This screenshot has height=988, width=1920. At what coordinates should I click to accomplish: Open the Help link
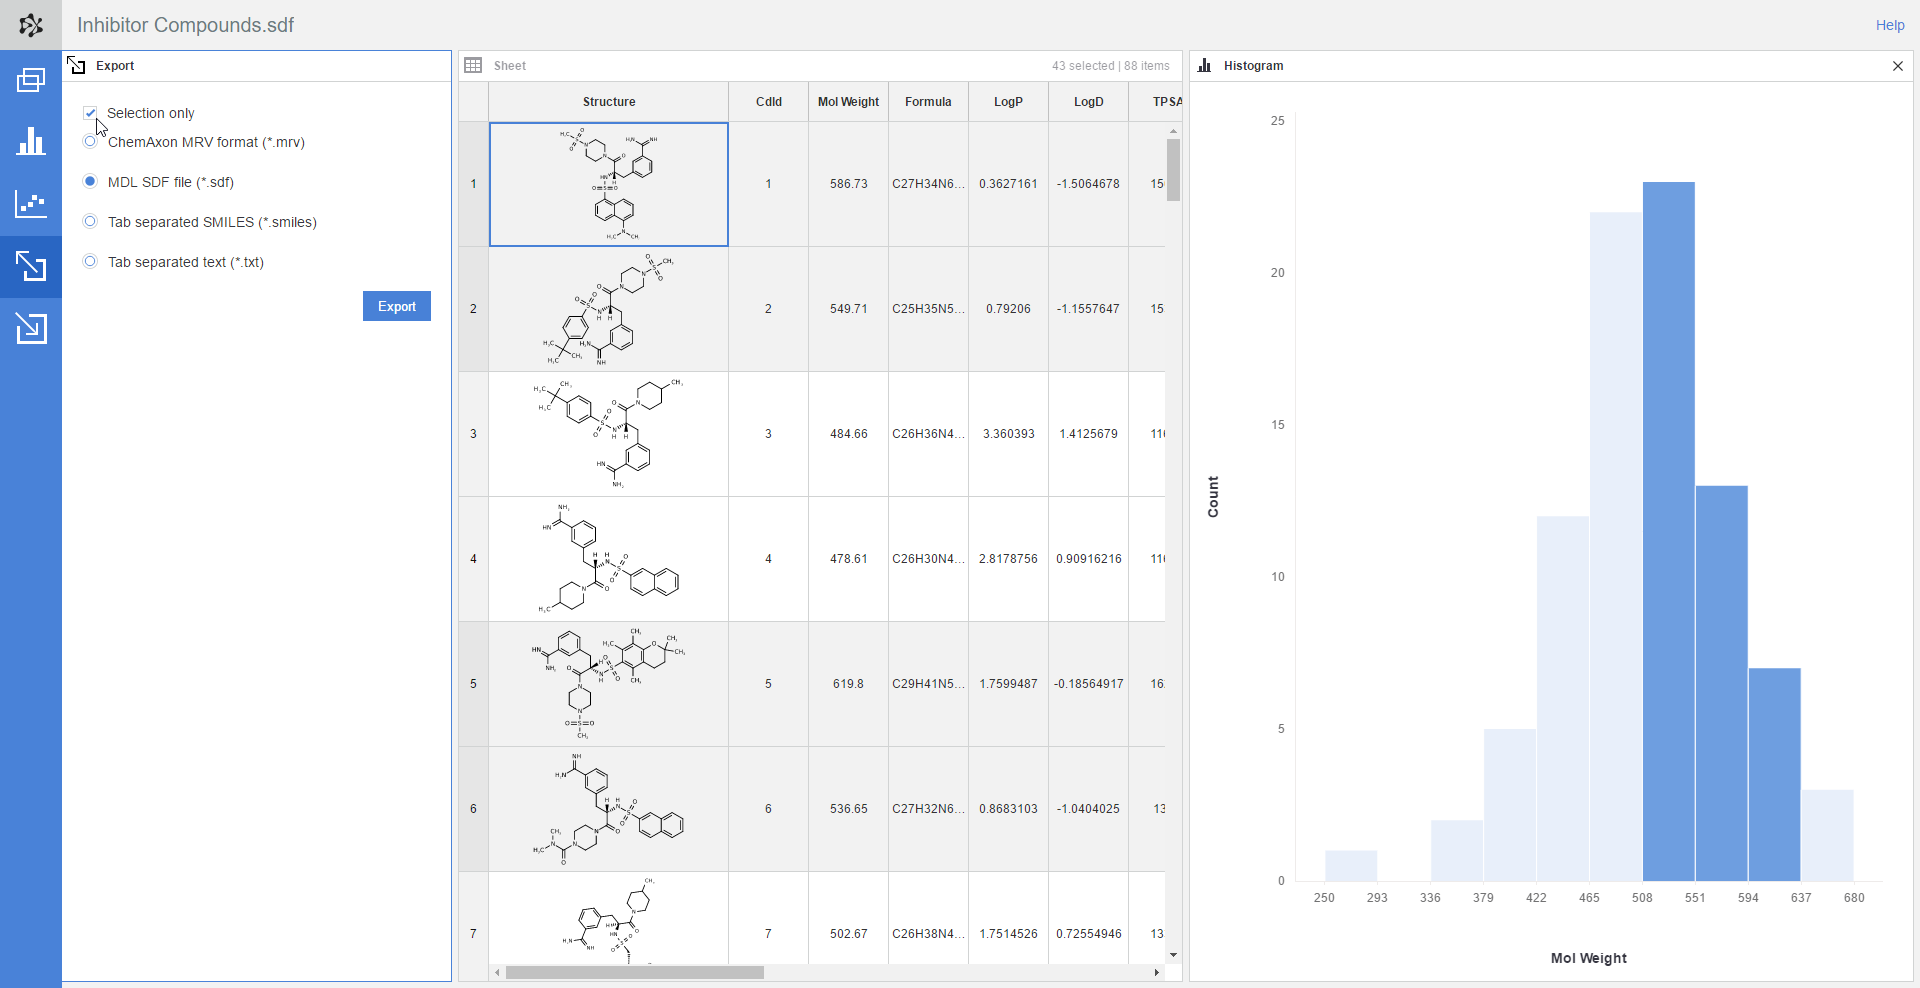[1889, 25]
